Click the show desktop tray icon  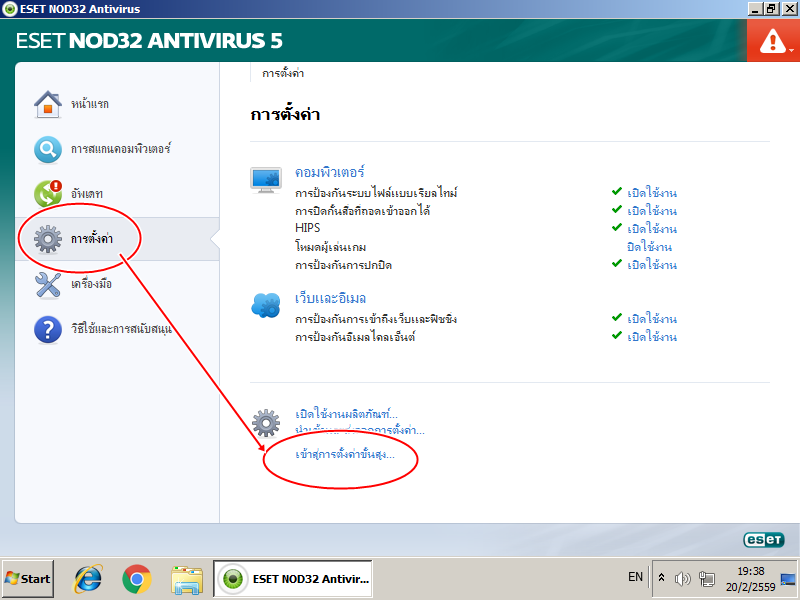[x=788, y=579]
